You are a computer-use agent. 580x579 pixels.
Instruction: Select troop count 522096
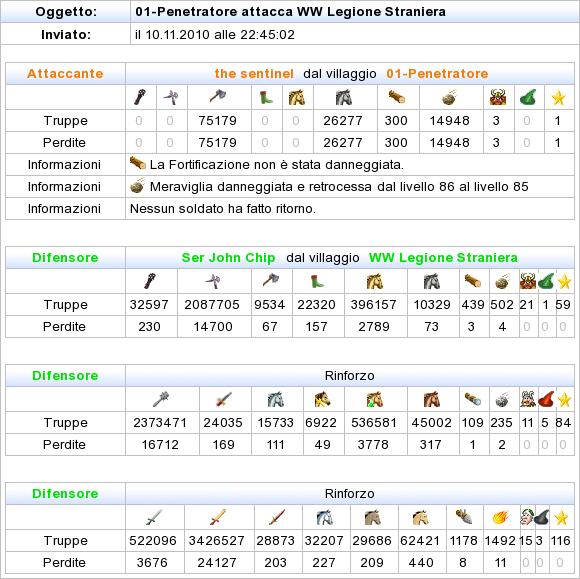(153, 541)
